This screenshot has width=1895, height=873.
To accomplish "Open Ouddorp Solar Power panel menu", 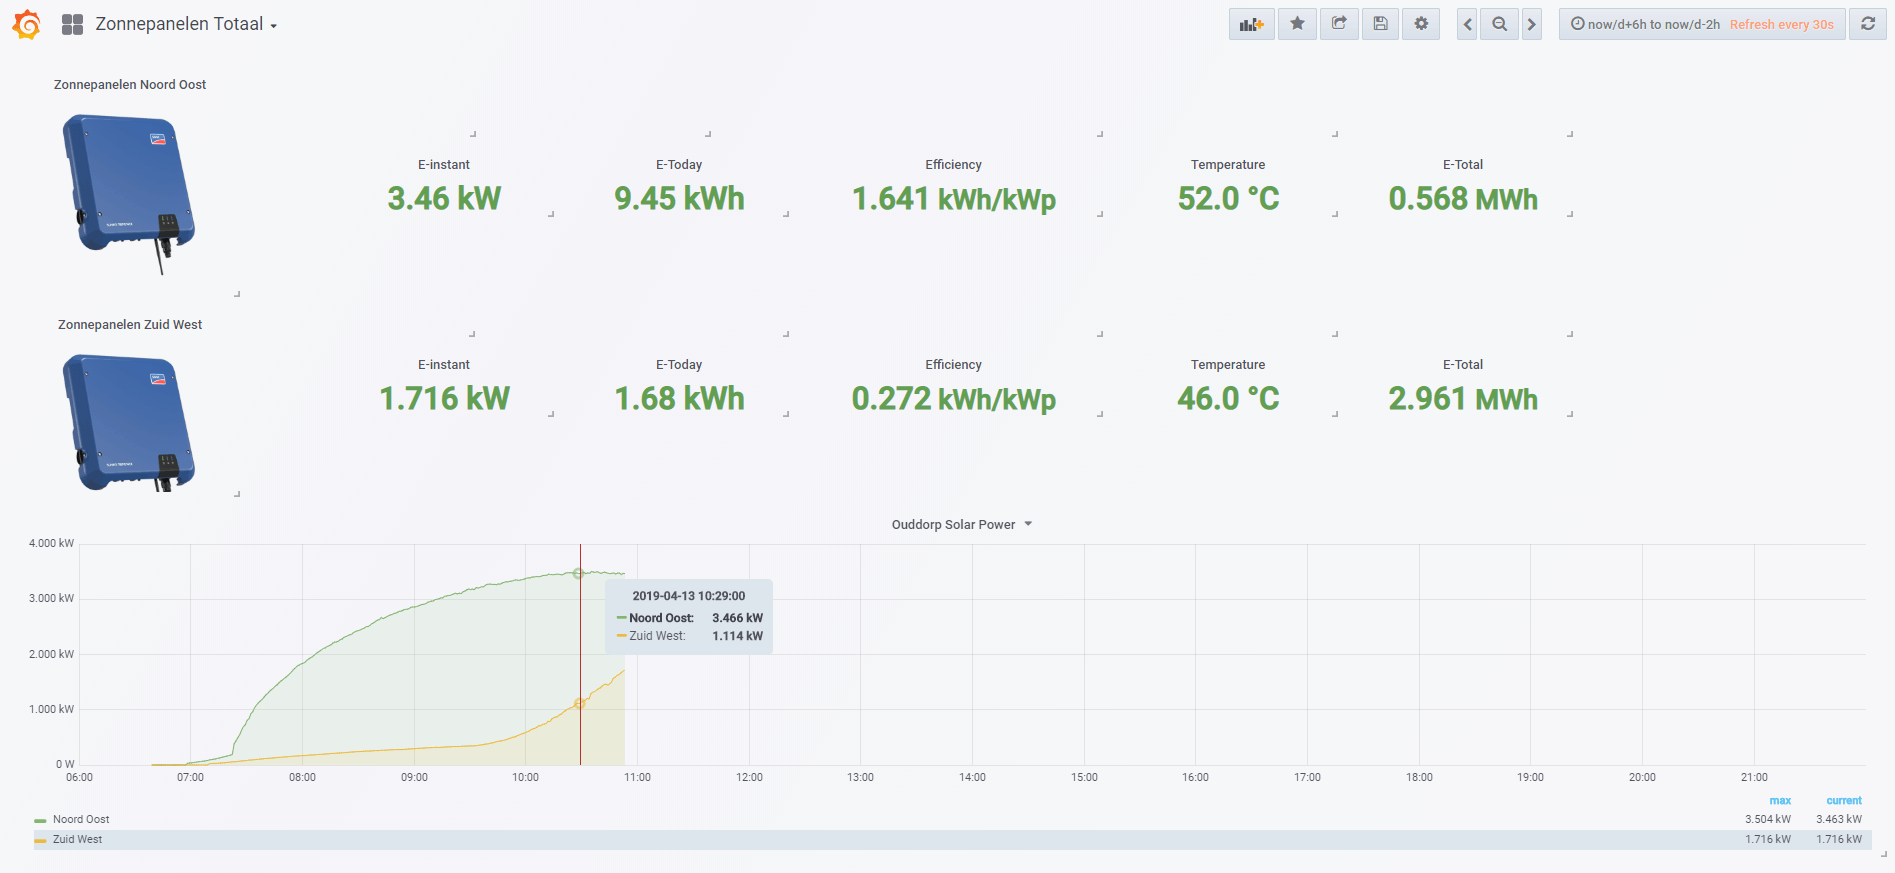I will (962, 525).
